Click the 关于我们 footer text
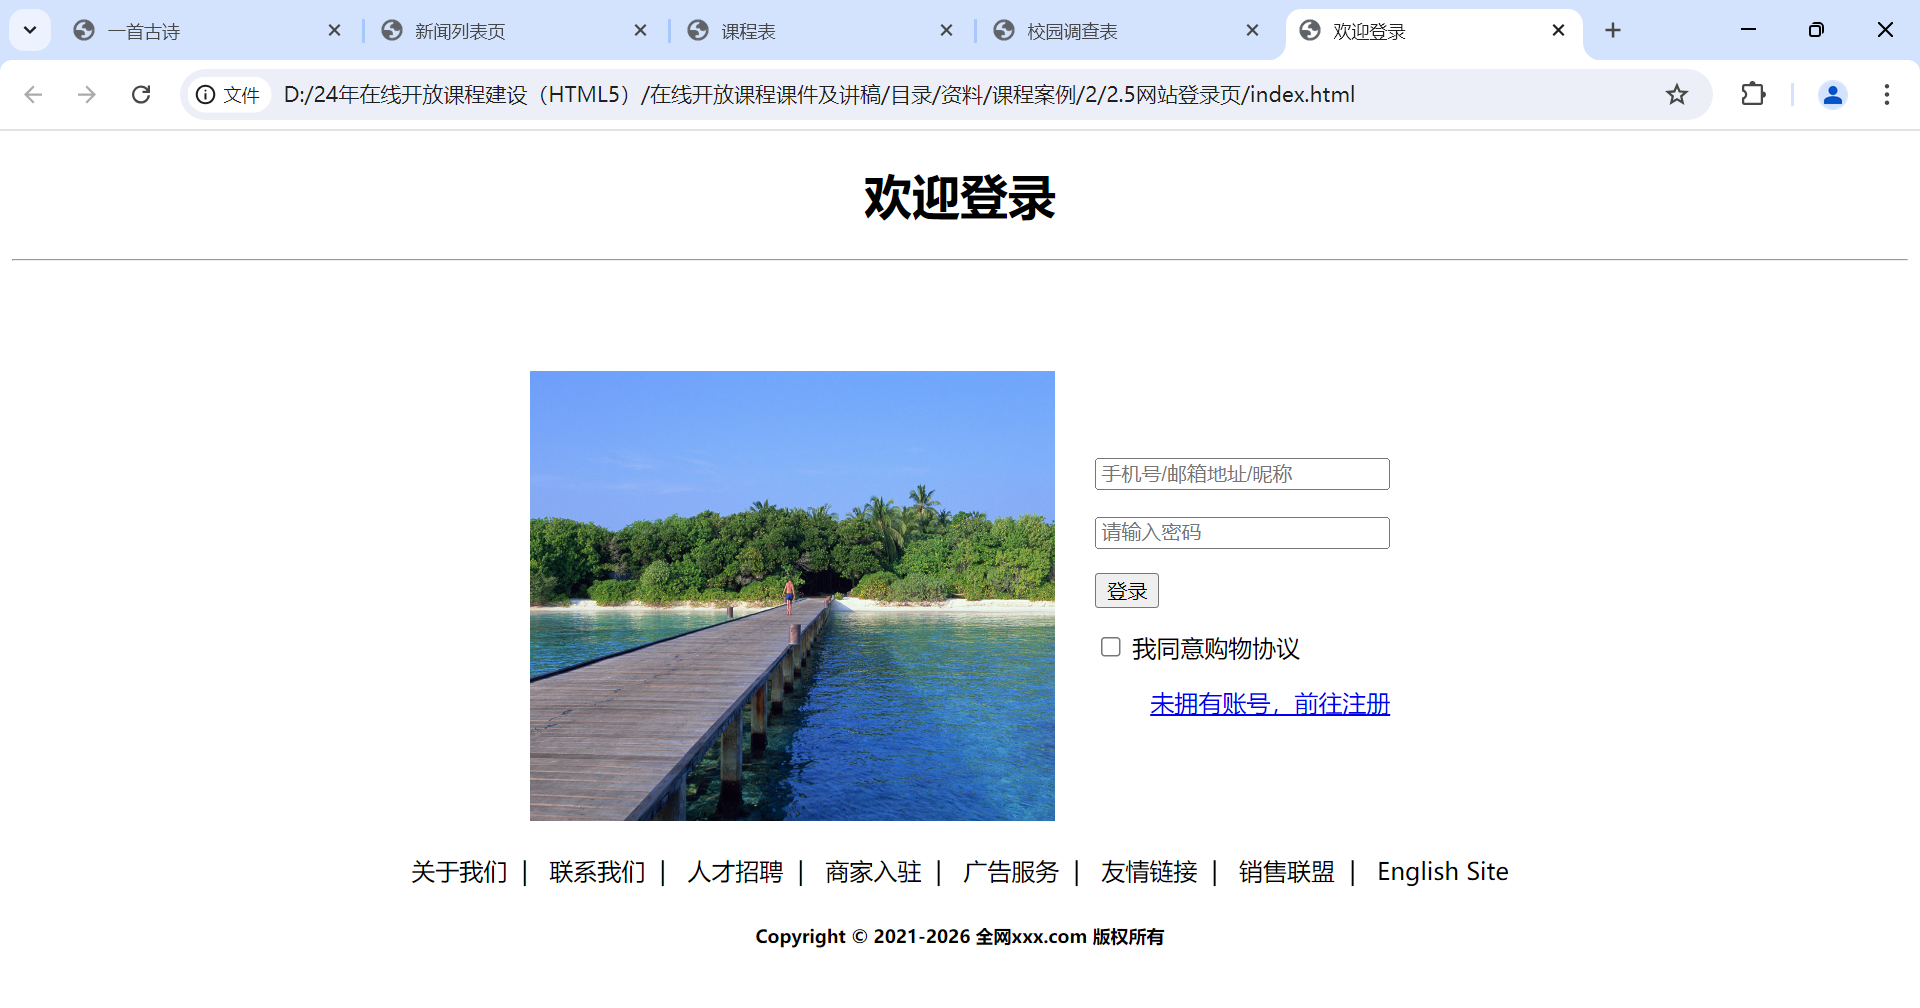Viewport: 1920px width, 1008px height. (x=459, y=872)
